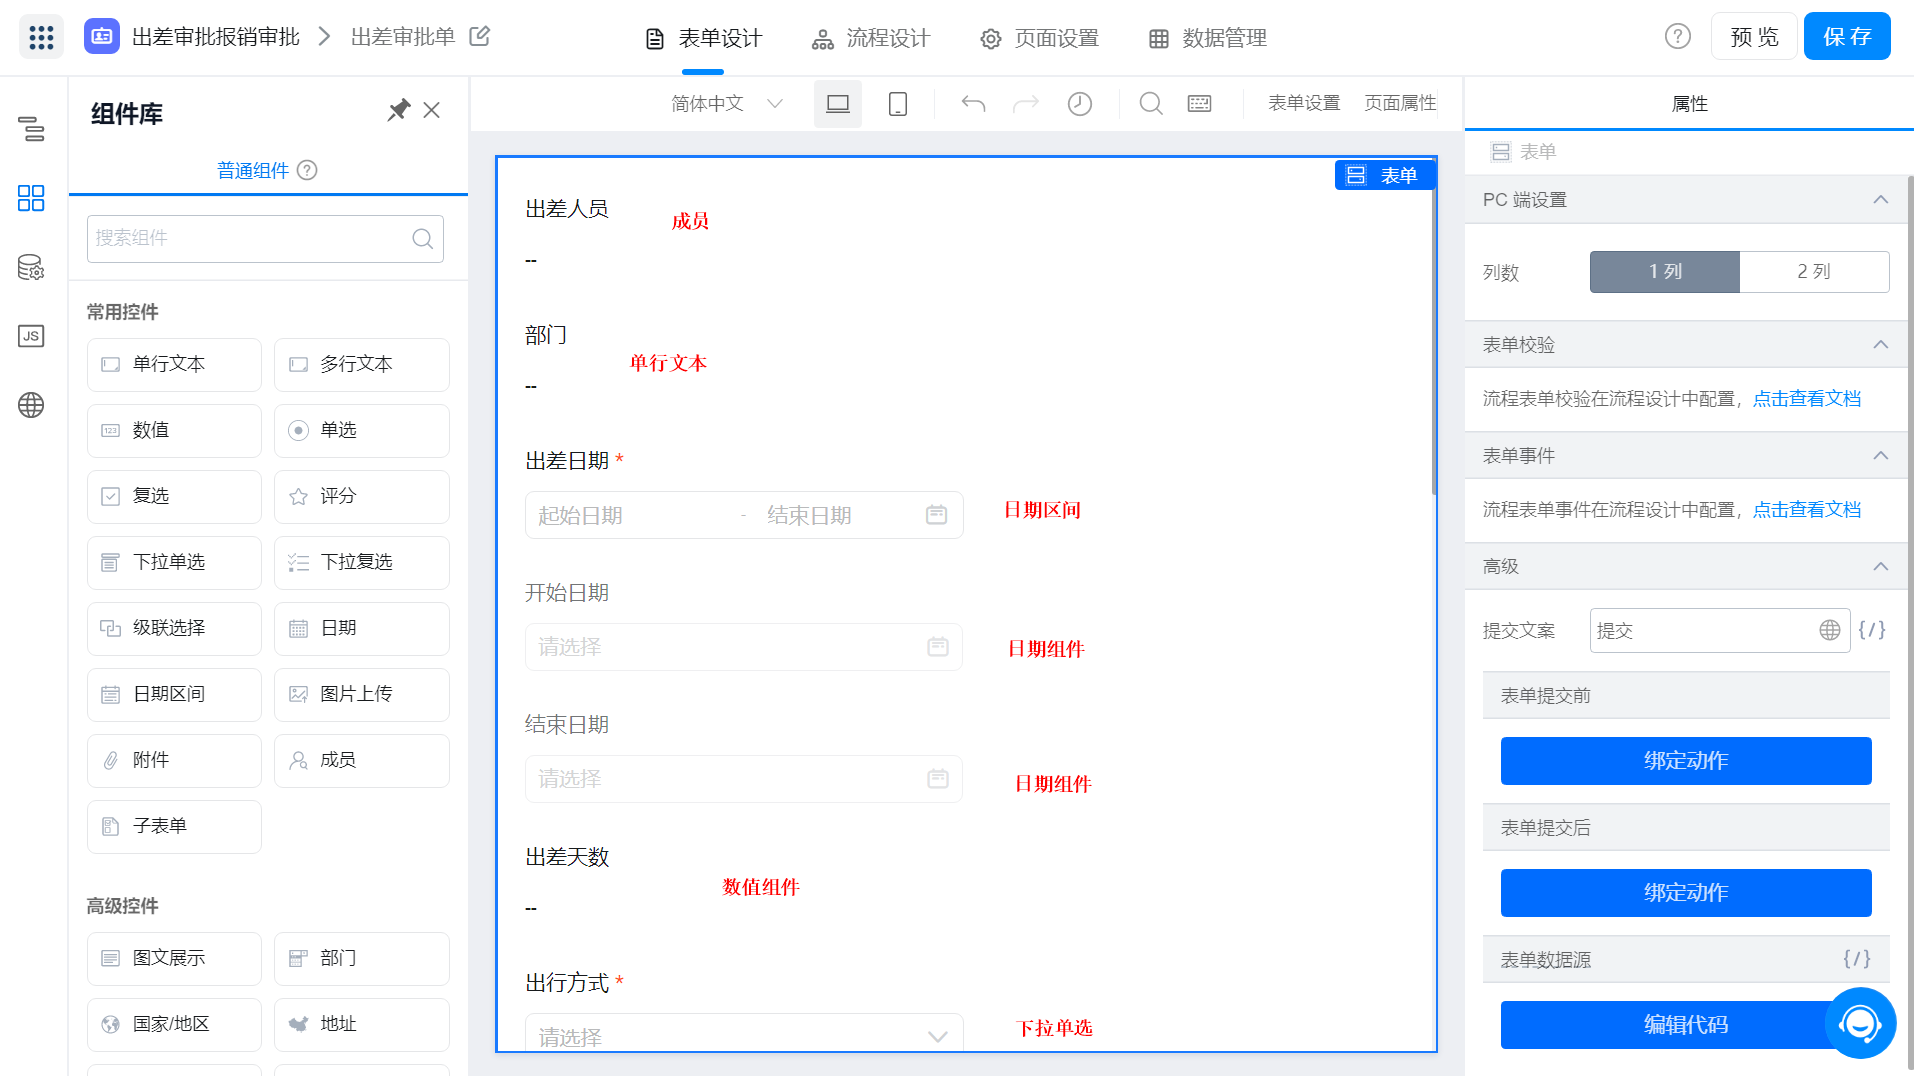Open 表单设置 in the toolbar
The image size is (1914, 1076).
[x=1304, y=103]
